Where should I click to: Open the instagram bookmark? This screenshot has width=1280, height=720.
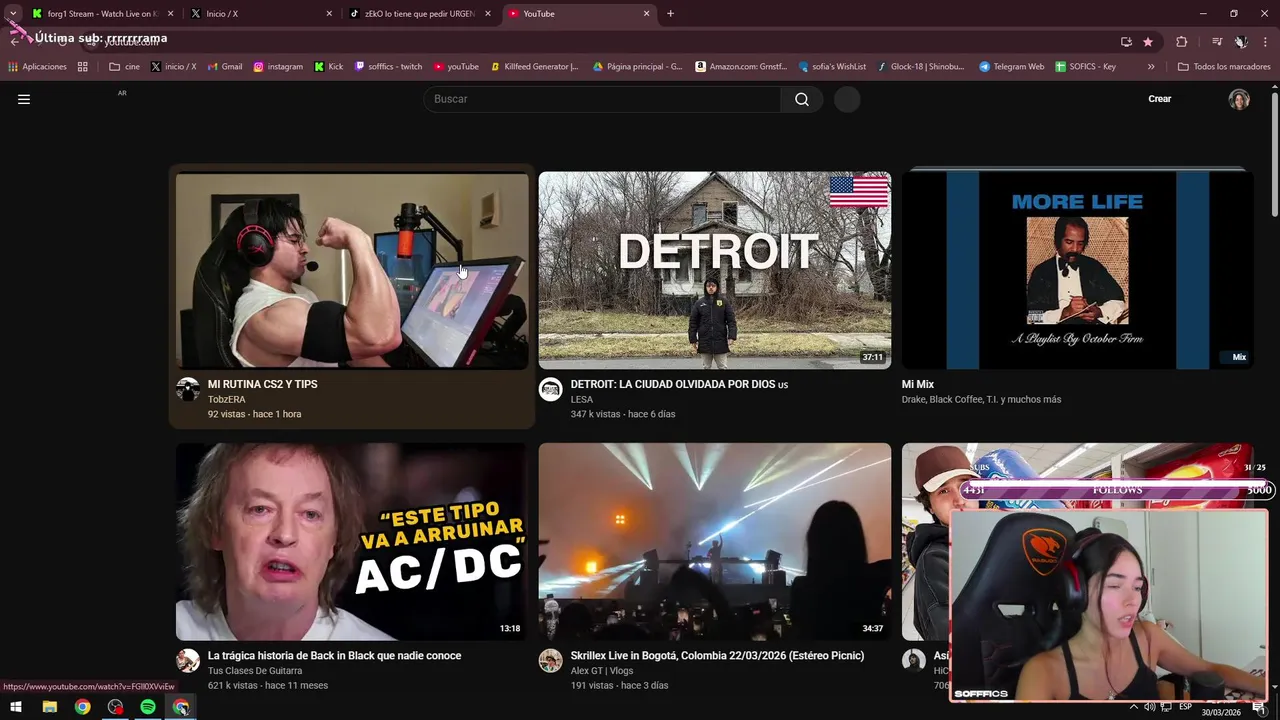click(278, 67)
